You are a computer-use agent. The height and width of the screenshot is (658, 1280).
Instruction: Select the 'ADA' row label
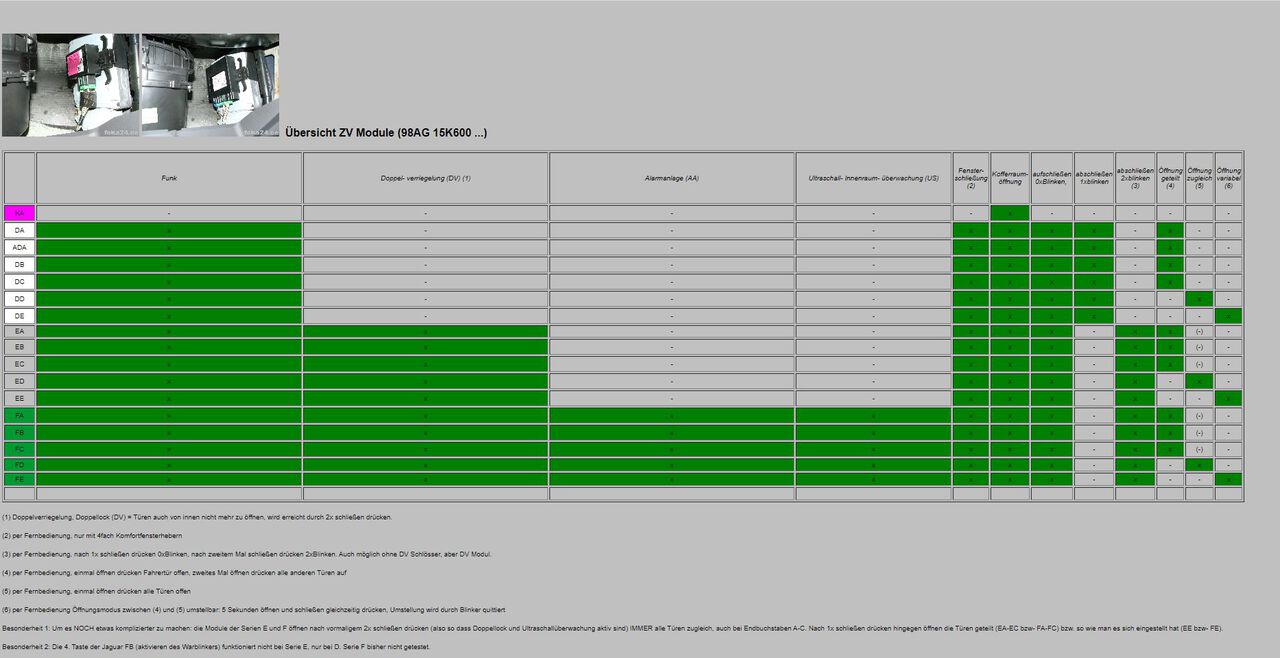(20, 247)
